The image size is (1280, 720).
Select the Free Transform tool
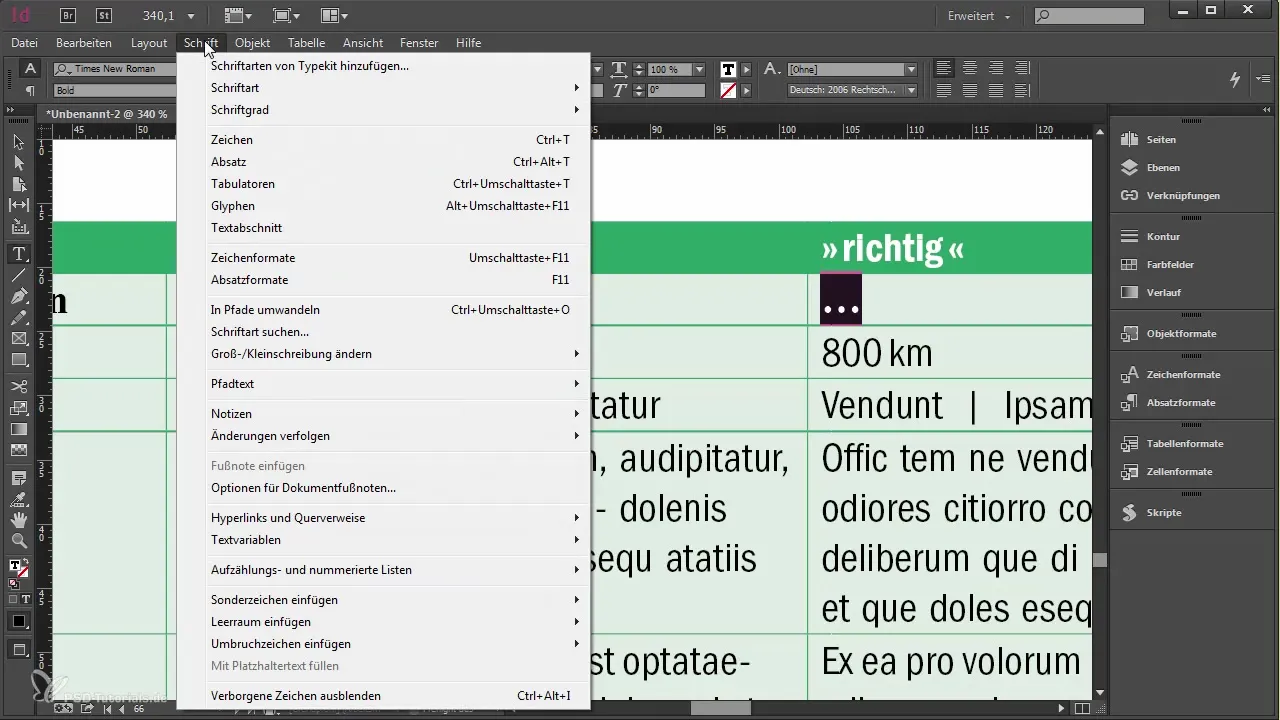point(19,408)
